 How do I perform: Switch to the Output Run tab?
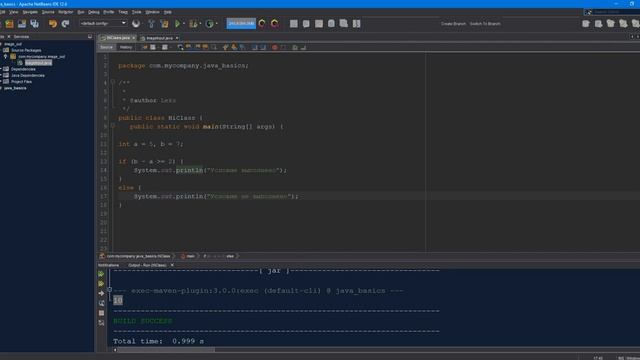[147, 265]
